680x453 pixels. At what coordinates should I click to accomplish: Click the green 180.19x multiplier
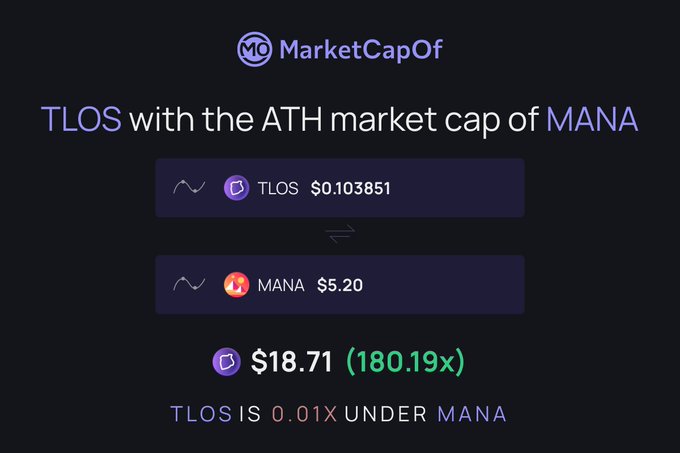click(x=406, y=361)
